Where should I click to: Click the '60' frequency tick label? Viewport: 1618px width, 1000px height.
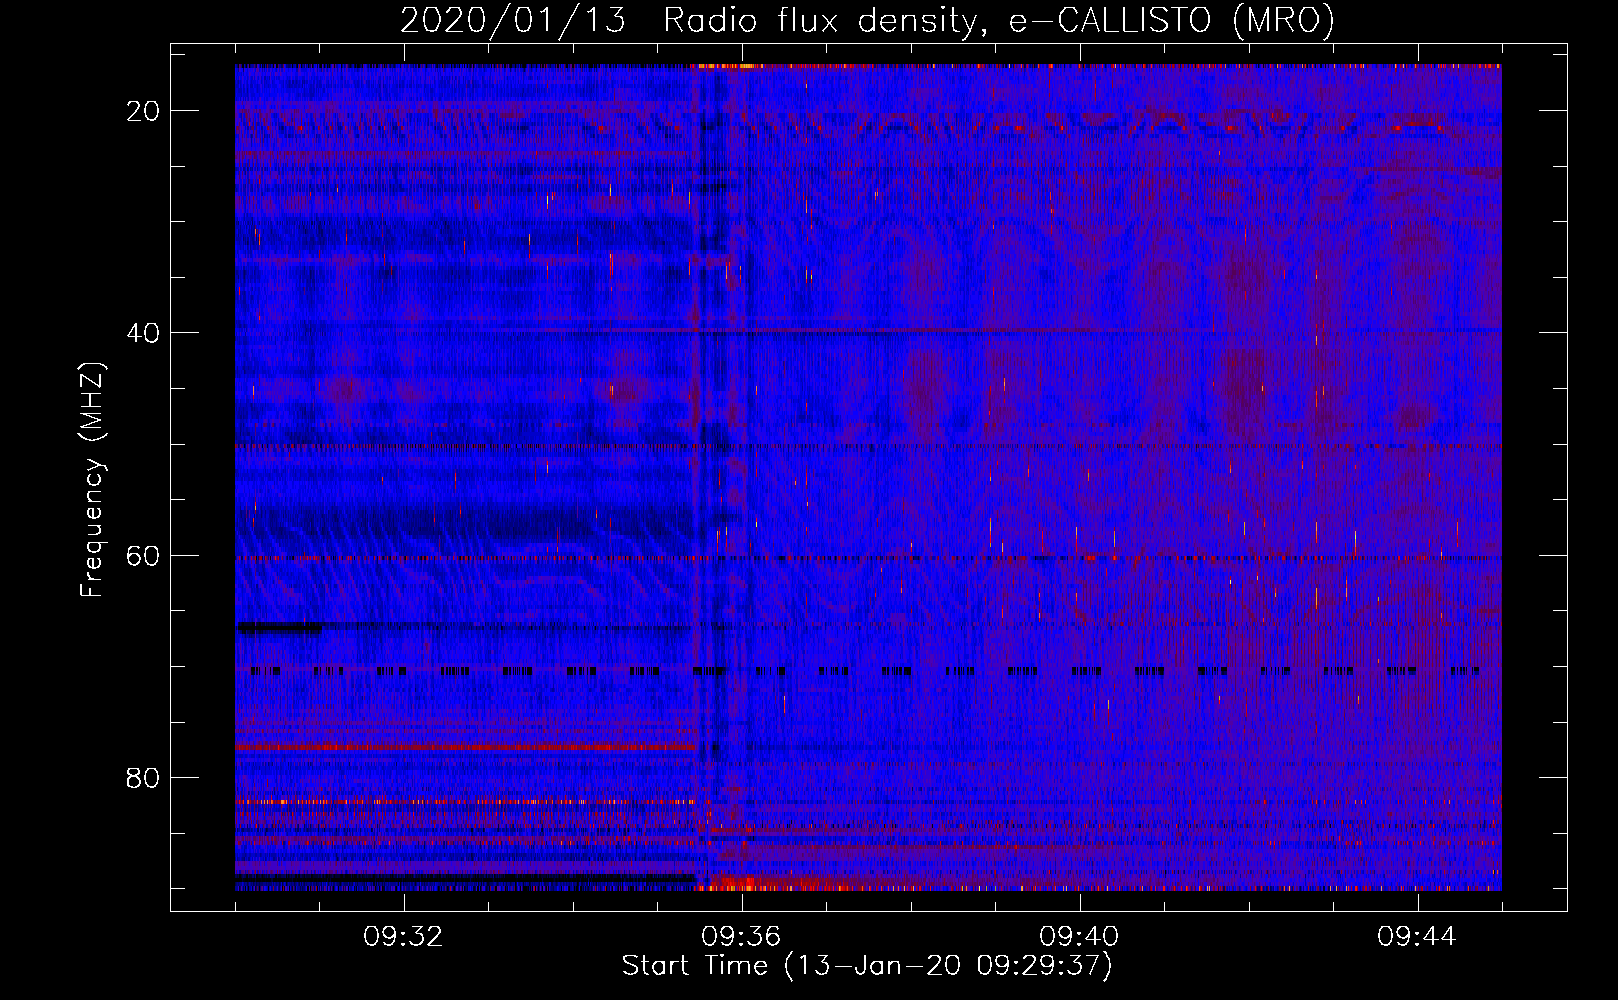pos(144,555)
